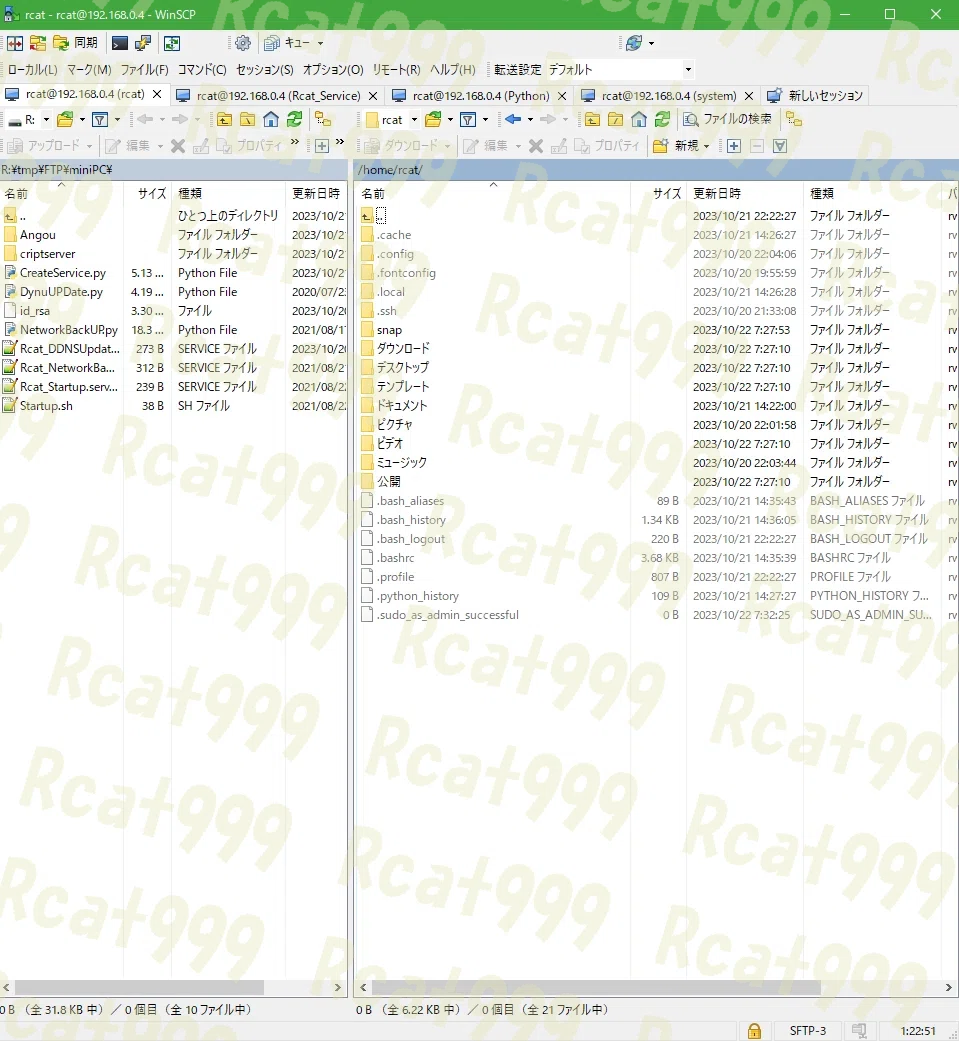The image size is (959, 1041).
Task: Sort remote list by 更新日時 column
Action: 744,194
